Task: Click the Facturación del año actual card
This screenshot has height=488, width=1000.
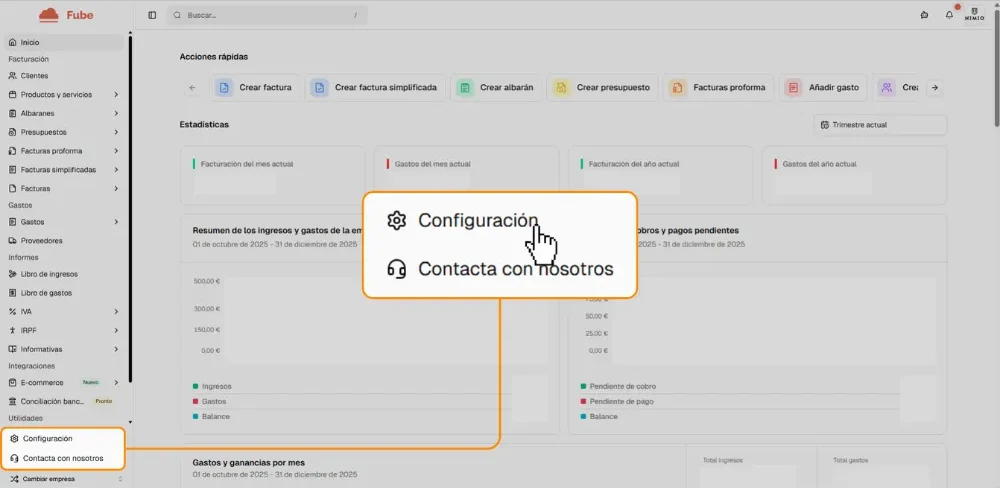Action: (661, 175)
